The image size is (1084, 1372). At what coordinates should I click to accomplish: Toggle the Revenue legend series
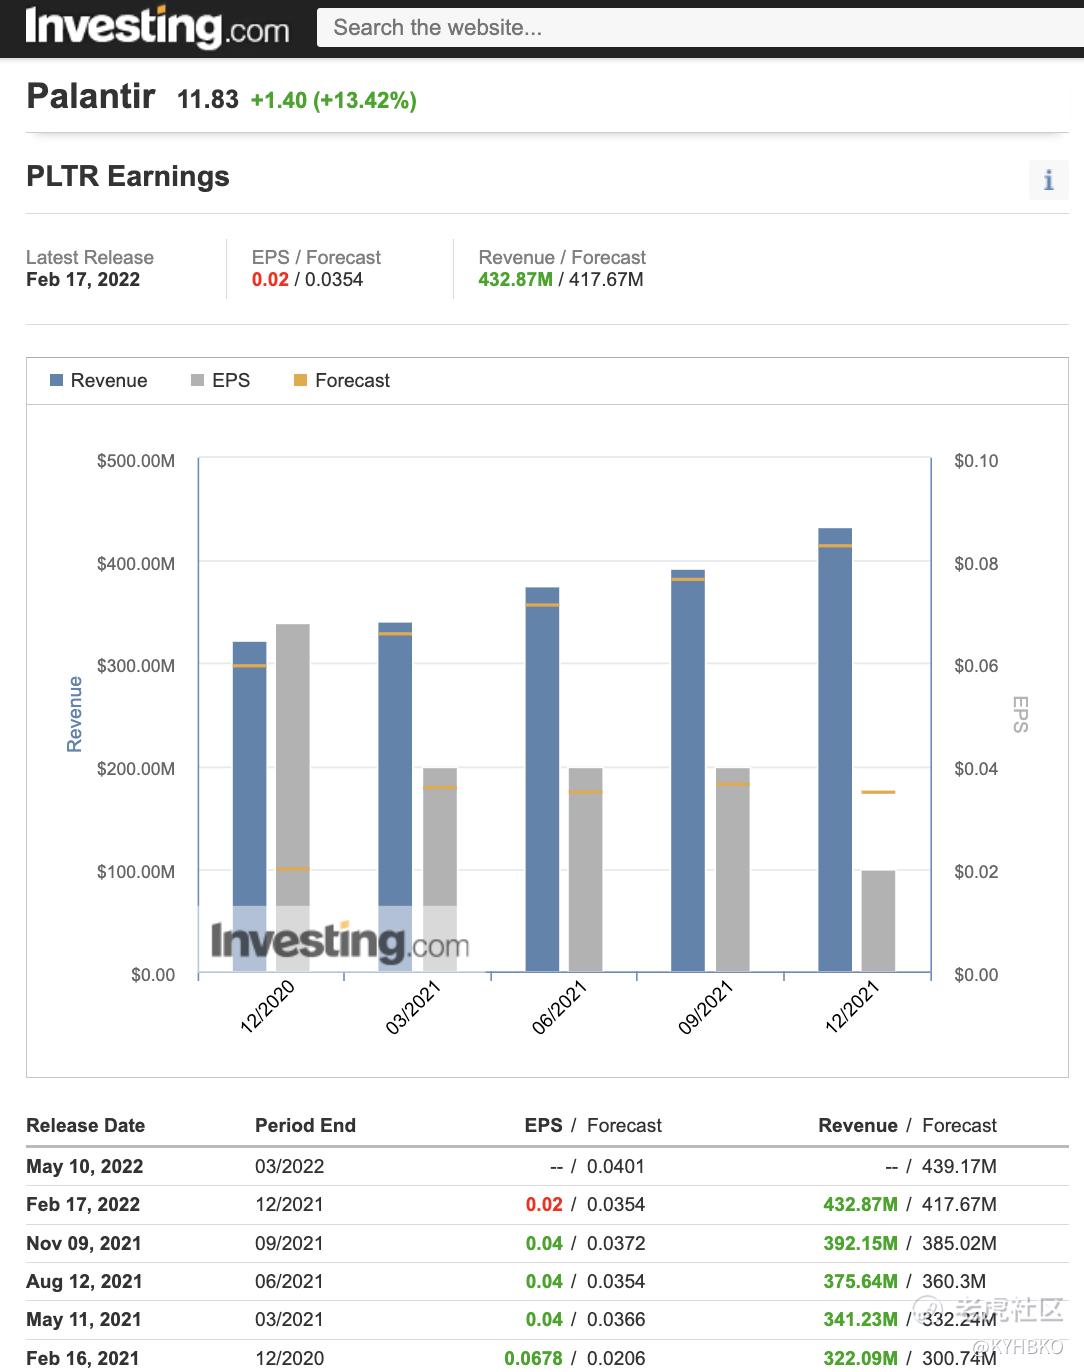click(98, 380)
